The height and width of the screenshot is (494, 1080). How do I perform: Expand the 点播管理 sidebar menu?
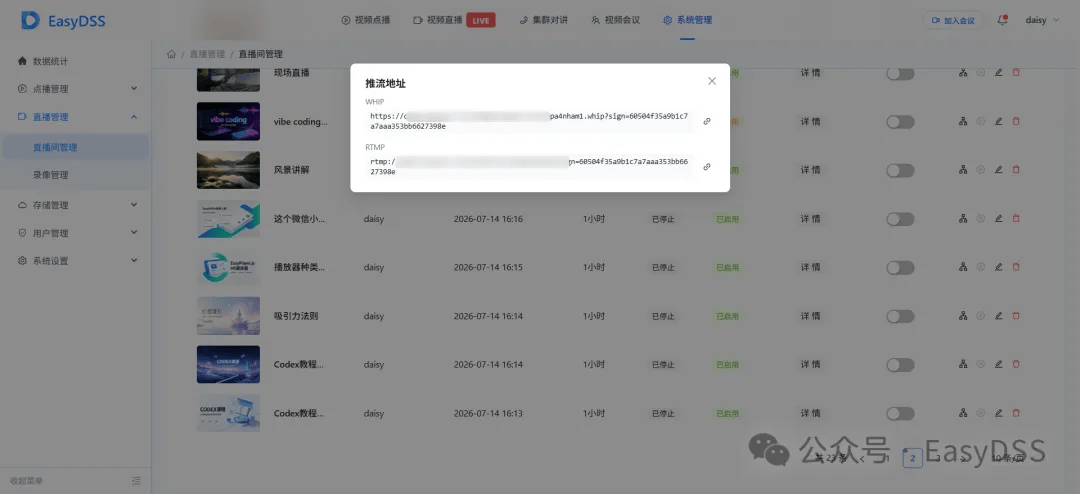(x=76, y=89)
